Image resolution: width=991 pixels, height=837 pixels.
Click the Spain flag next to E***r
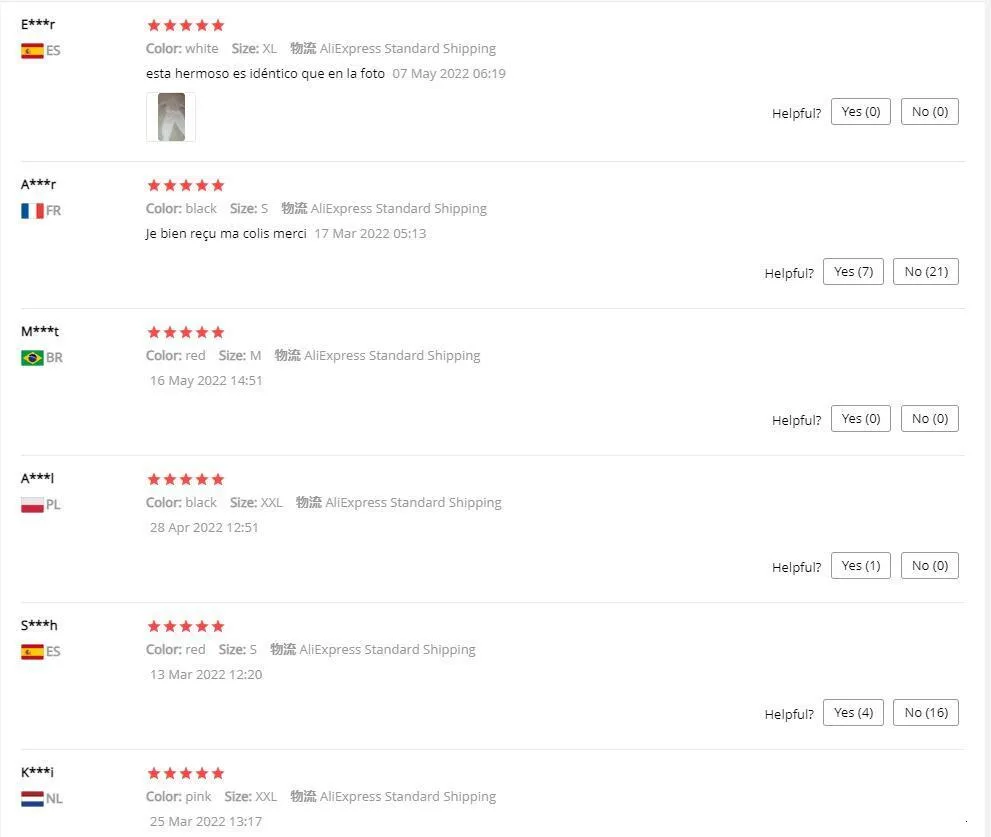click(x=32, y=51)
